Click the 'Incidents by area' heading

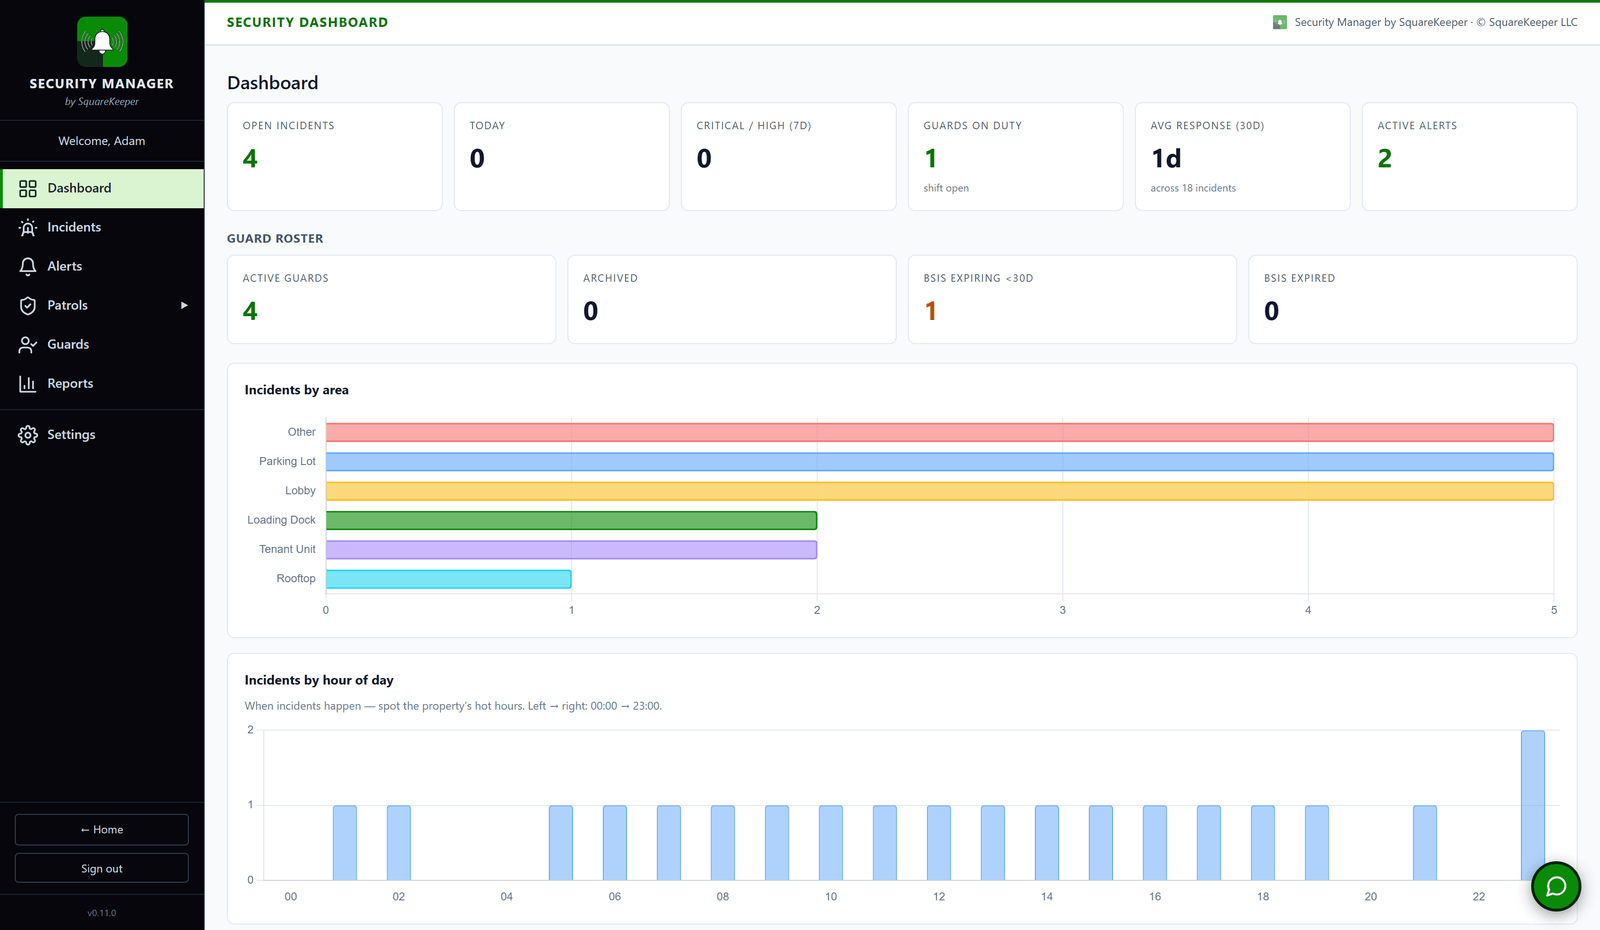pos(297,390)
